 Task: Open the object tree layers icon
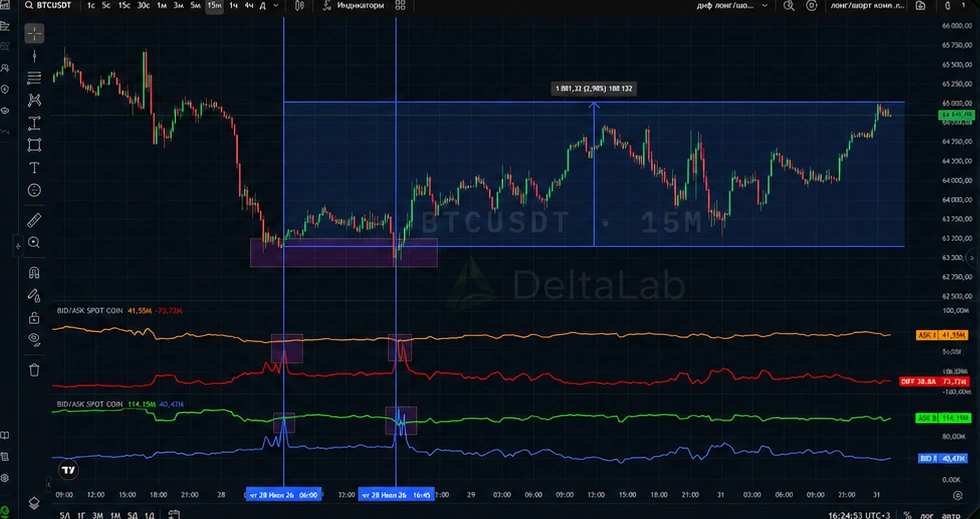34,503
